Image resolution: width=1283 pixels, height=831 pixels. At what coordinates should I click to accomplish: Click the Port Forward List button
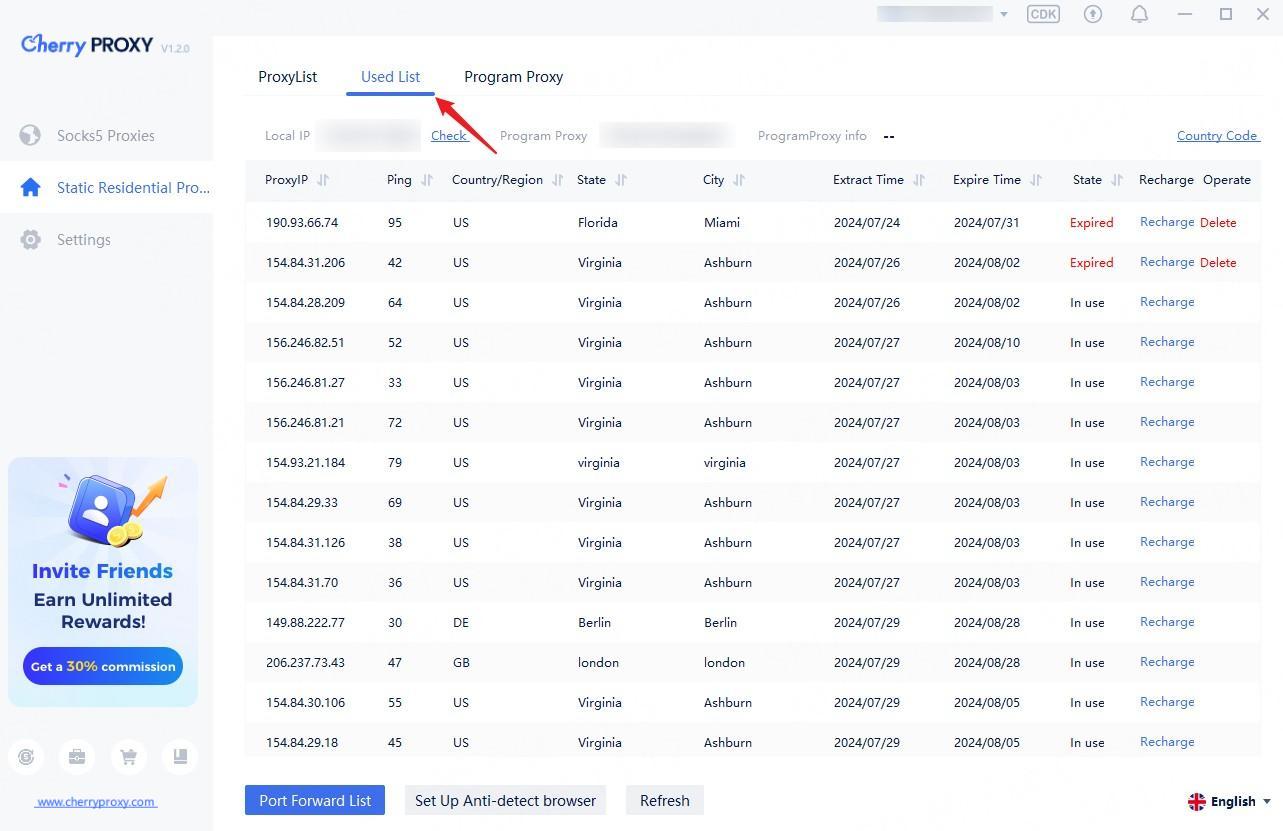(315, 800)
